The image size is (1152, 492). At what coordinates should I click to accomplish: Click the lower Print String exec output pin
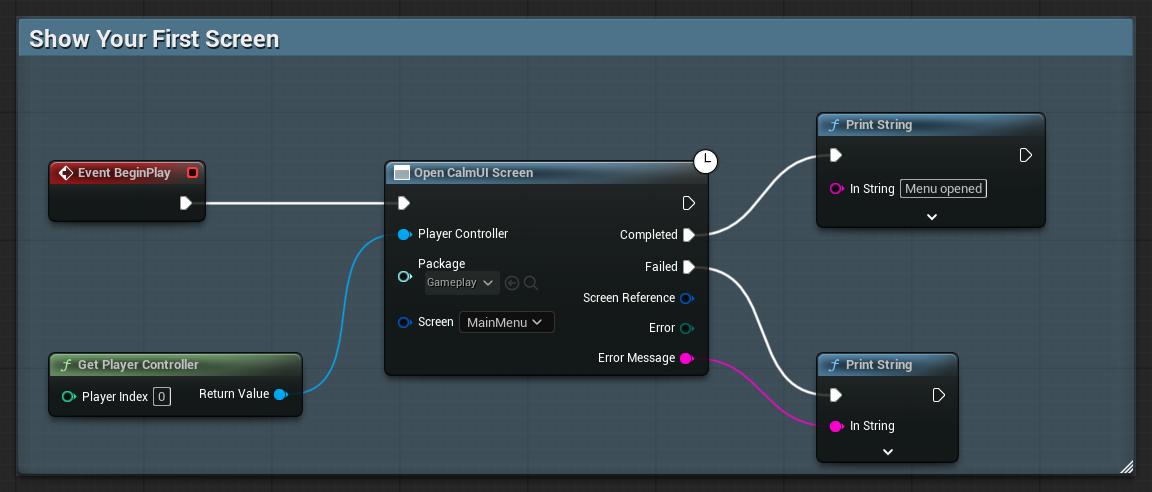tap(938, 395)
